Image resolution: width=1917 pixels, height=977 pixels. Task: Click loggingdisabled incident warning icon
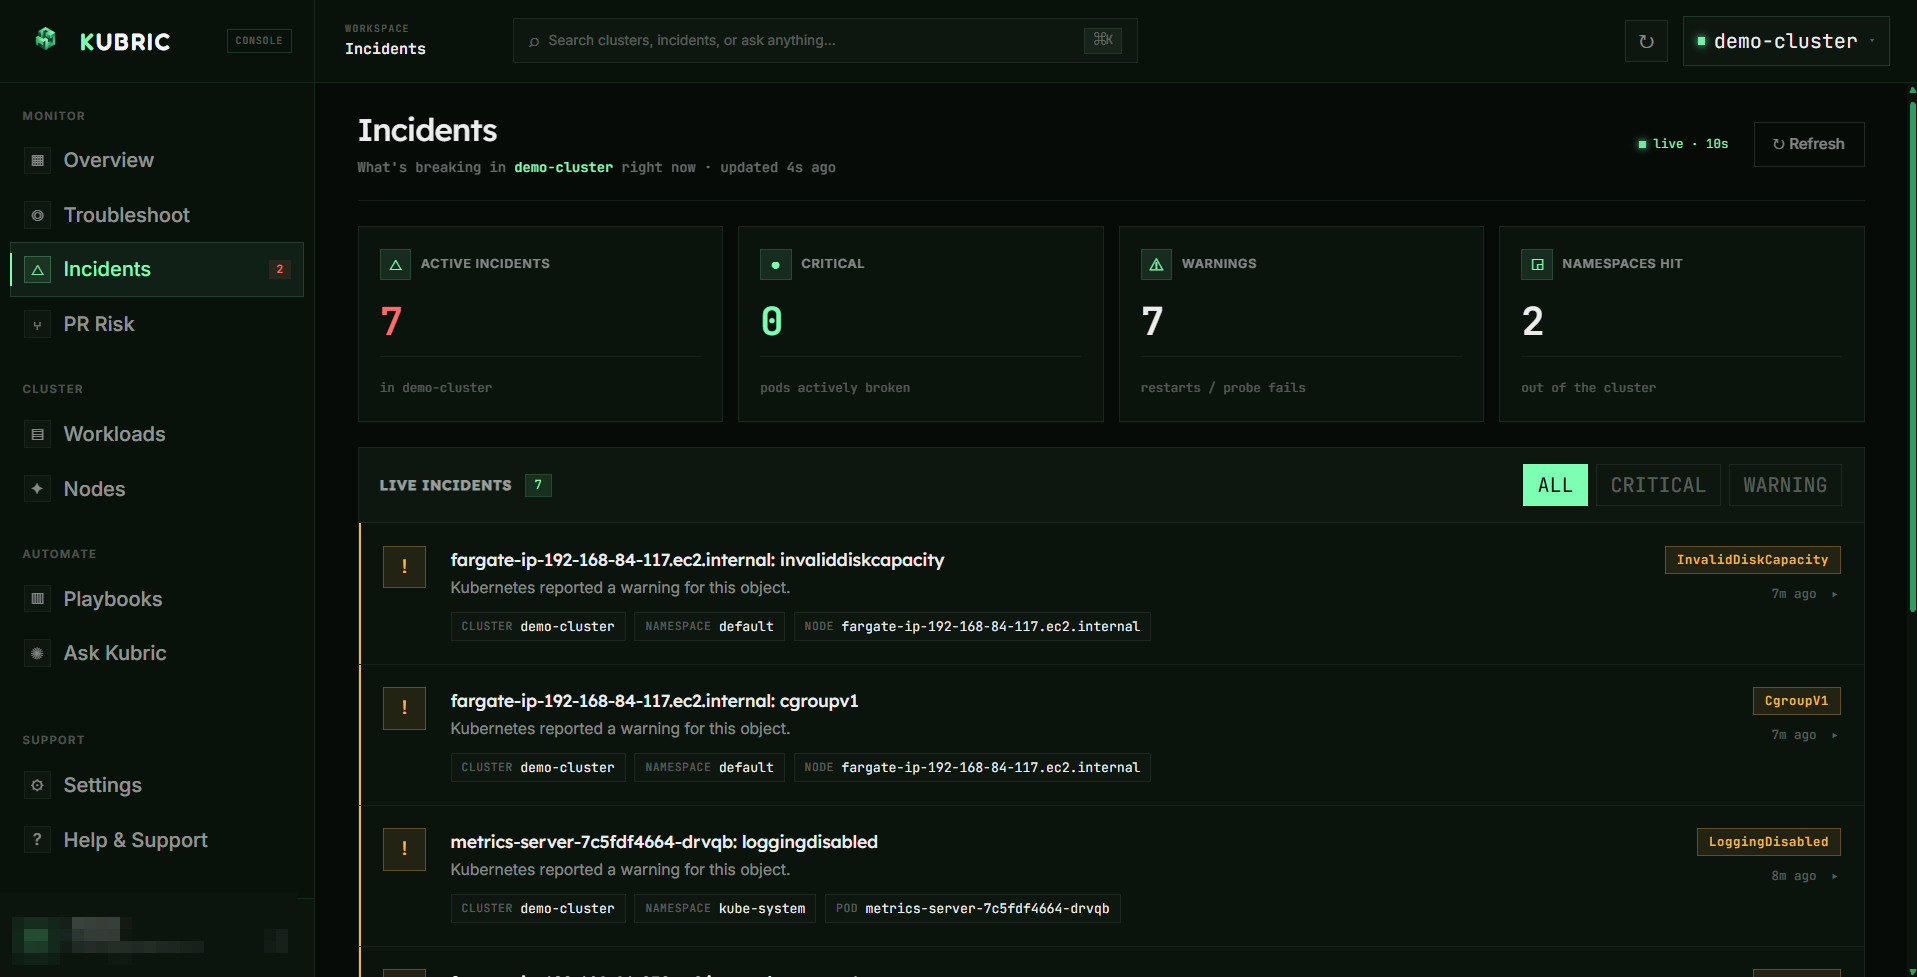click(x=404, y=849)
